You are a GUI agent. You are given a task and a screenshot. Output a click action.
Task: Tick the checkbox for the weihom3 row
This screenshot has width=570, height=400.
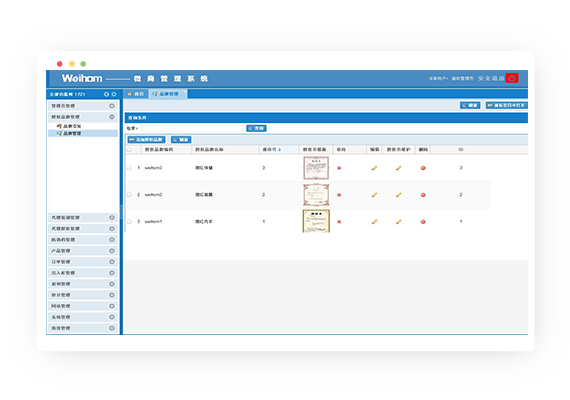tap(129, 168)
